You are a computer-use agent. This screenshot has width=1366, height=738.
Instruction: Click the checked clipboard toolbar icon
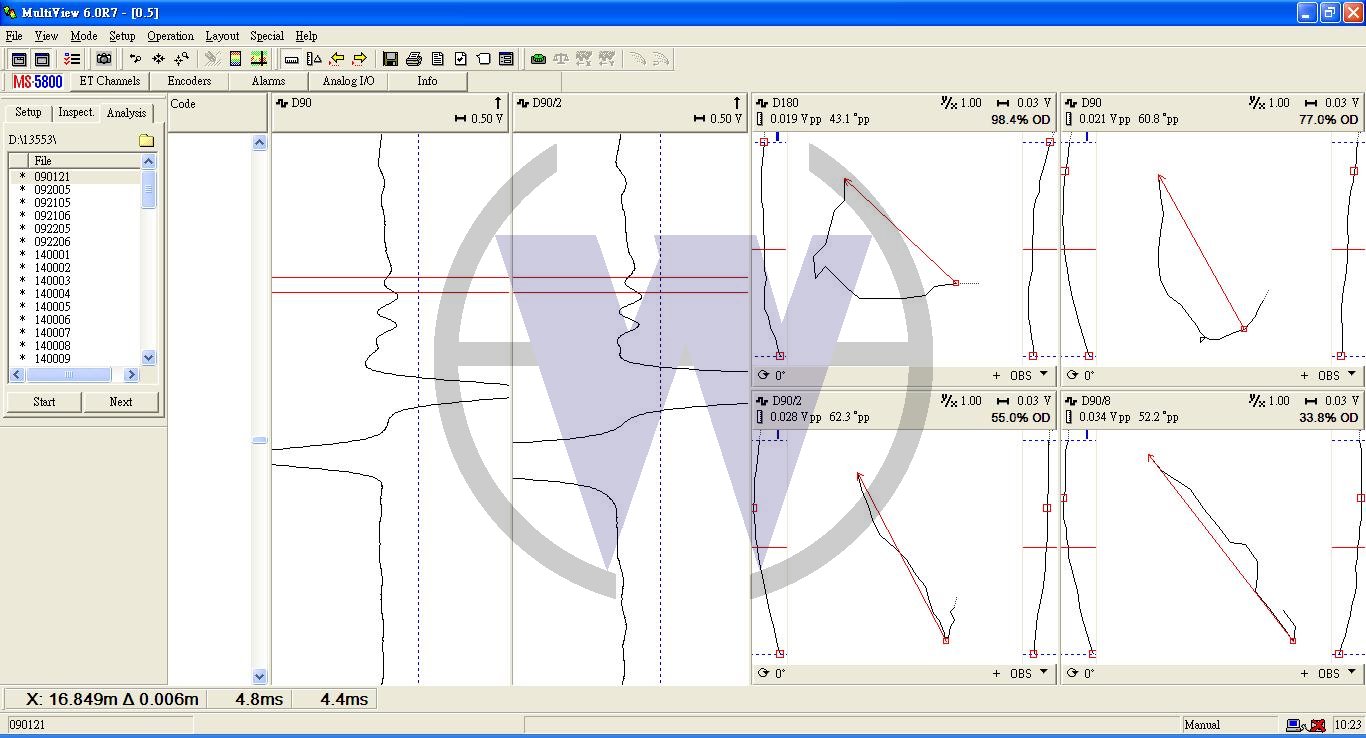[x=460, y=59]
